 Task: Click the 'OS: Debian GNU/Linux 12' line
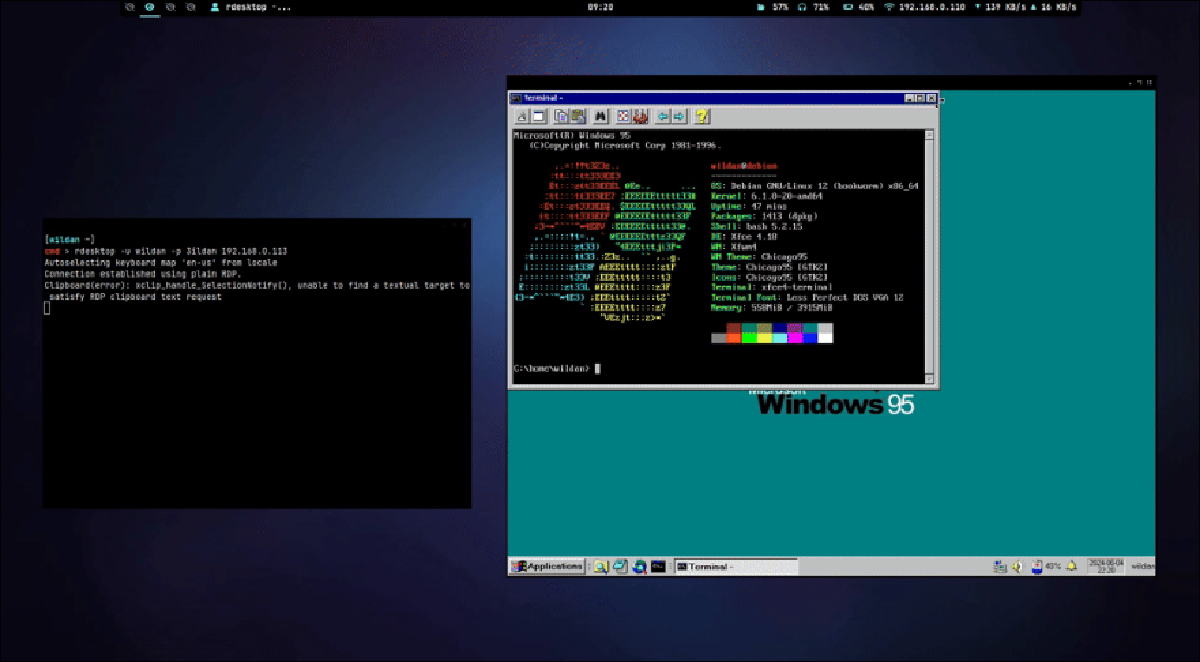pyautogui.click(x=814, y=186)
